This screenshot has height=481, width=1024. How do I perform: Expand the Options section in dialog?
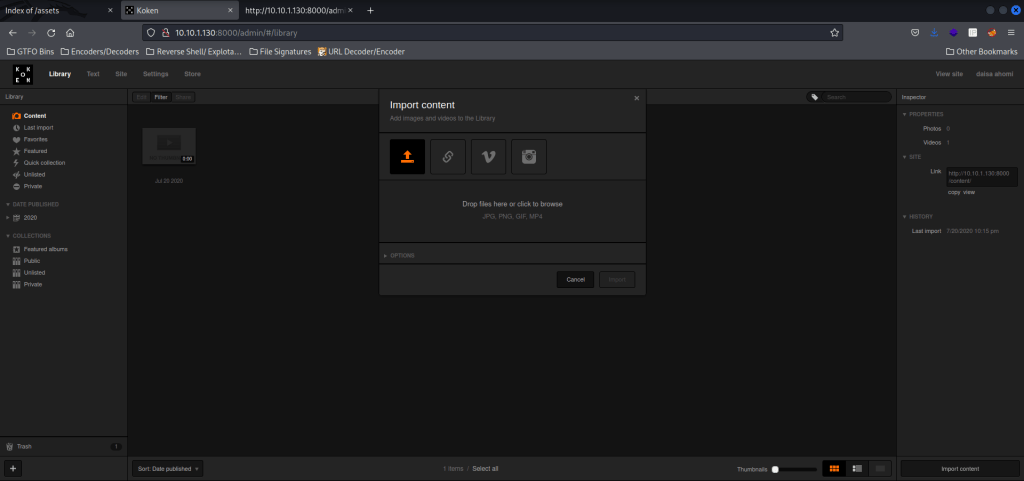click(402, 255)
